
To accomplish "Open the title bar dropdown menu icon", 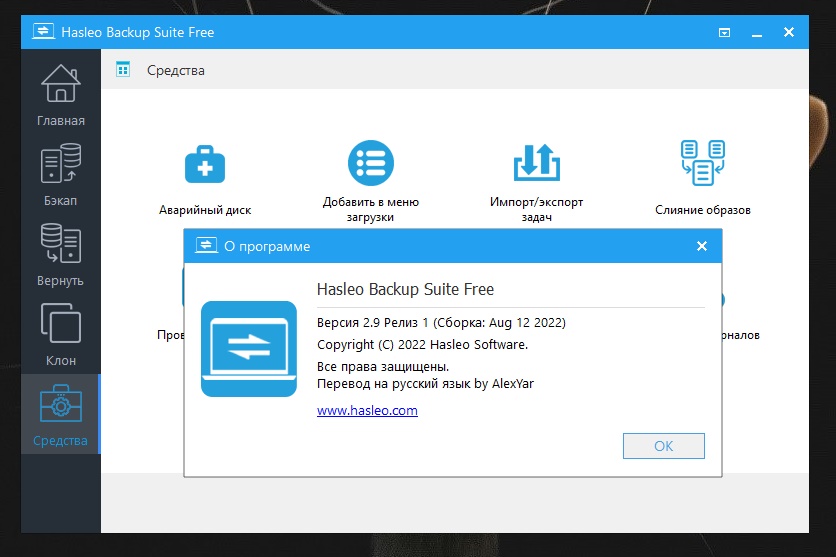I will point(724,33).
